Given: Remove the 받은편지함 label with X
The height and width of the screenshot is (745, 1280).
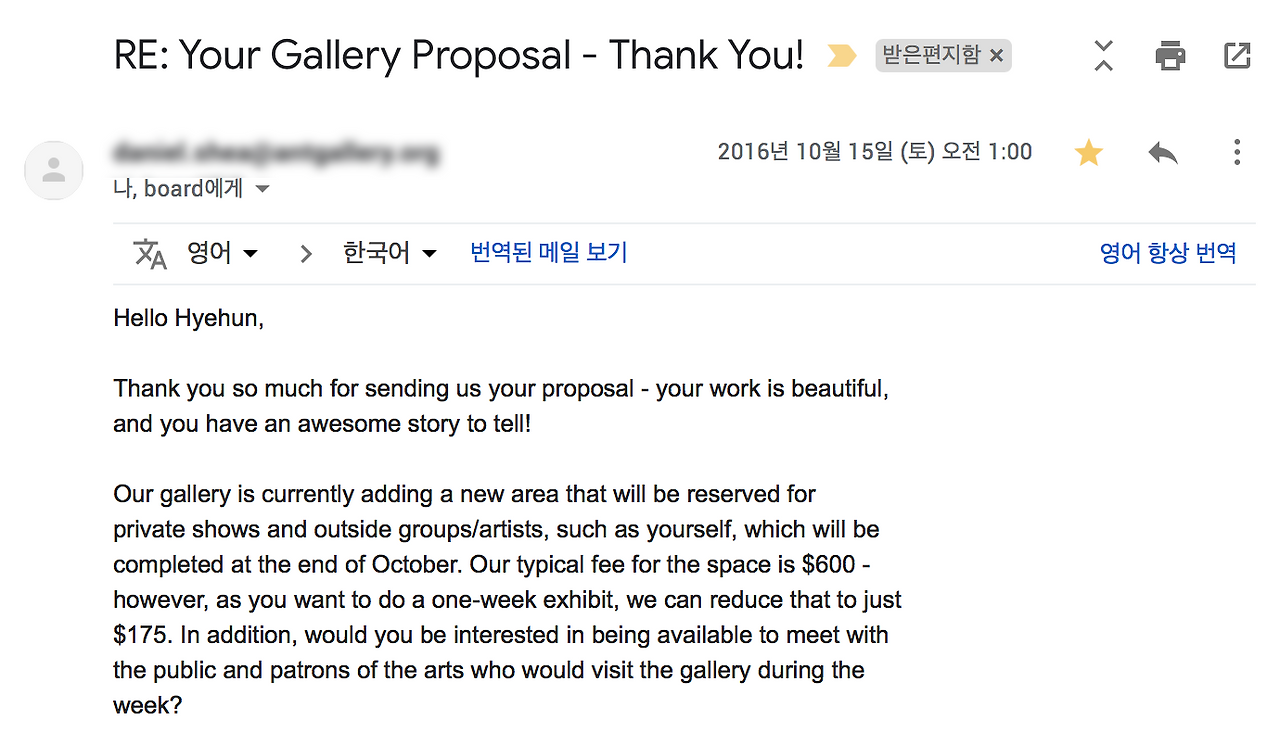Looking at the screenshot, I should pyautogui.click(x=996, y=56).
